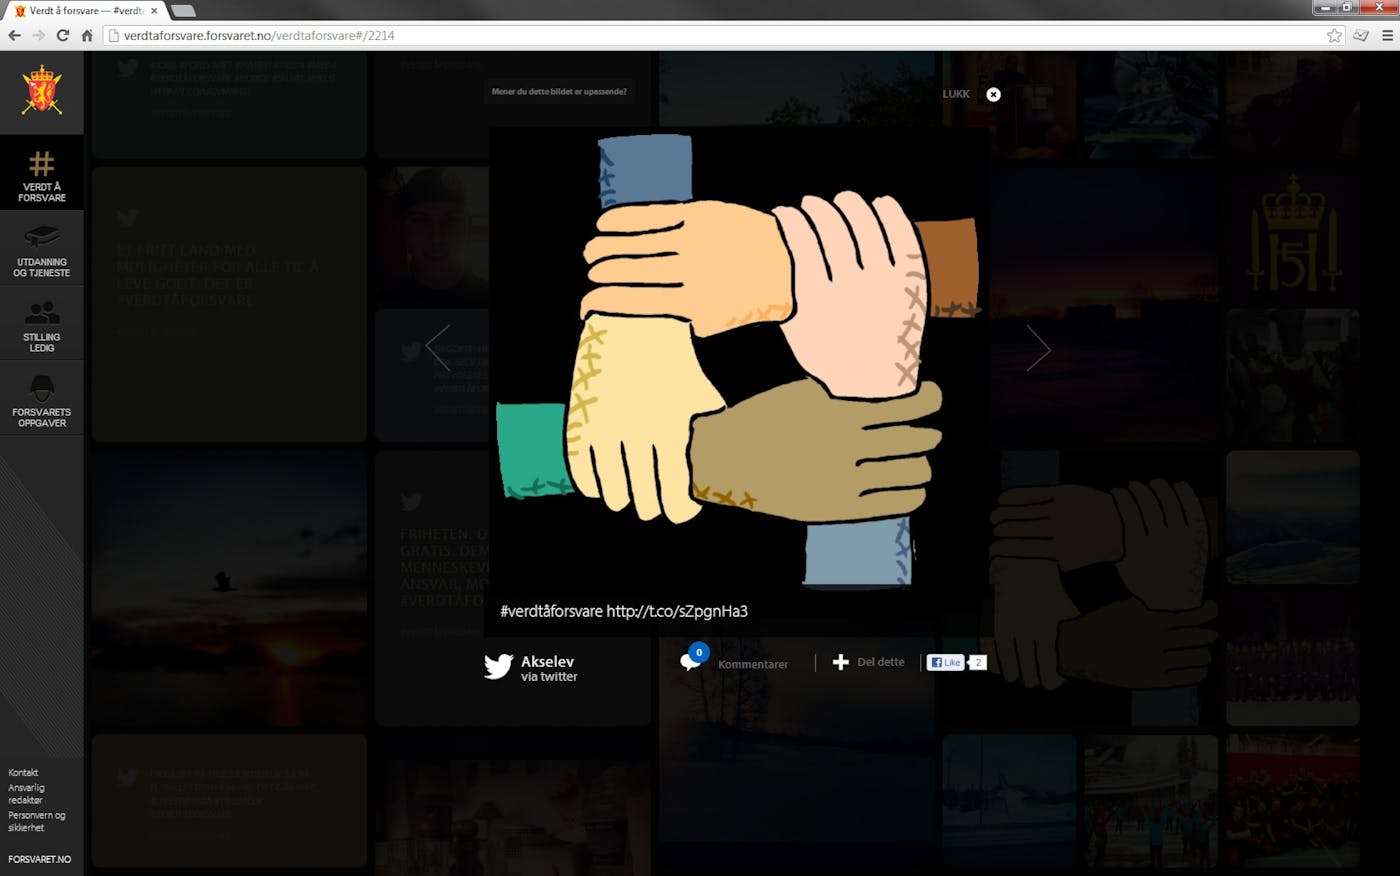Open Utdanning og tjeneste section
The image size is (1400, 876).
[x=41, y=250]
